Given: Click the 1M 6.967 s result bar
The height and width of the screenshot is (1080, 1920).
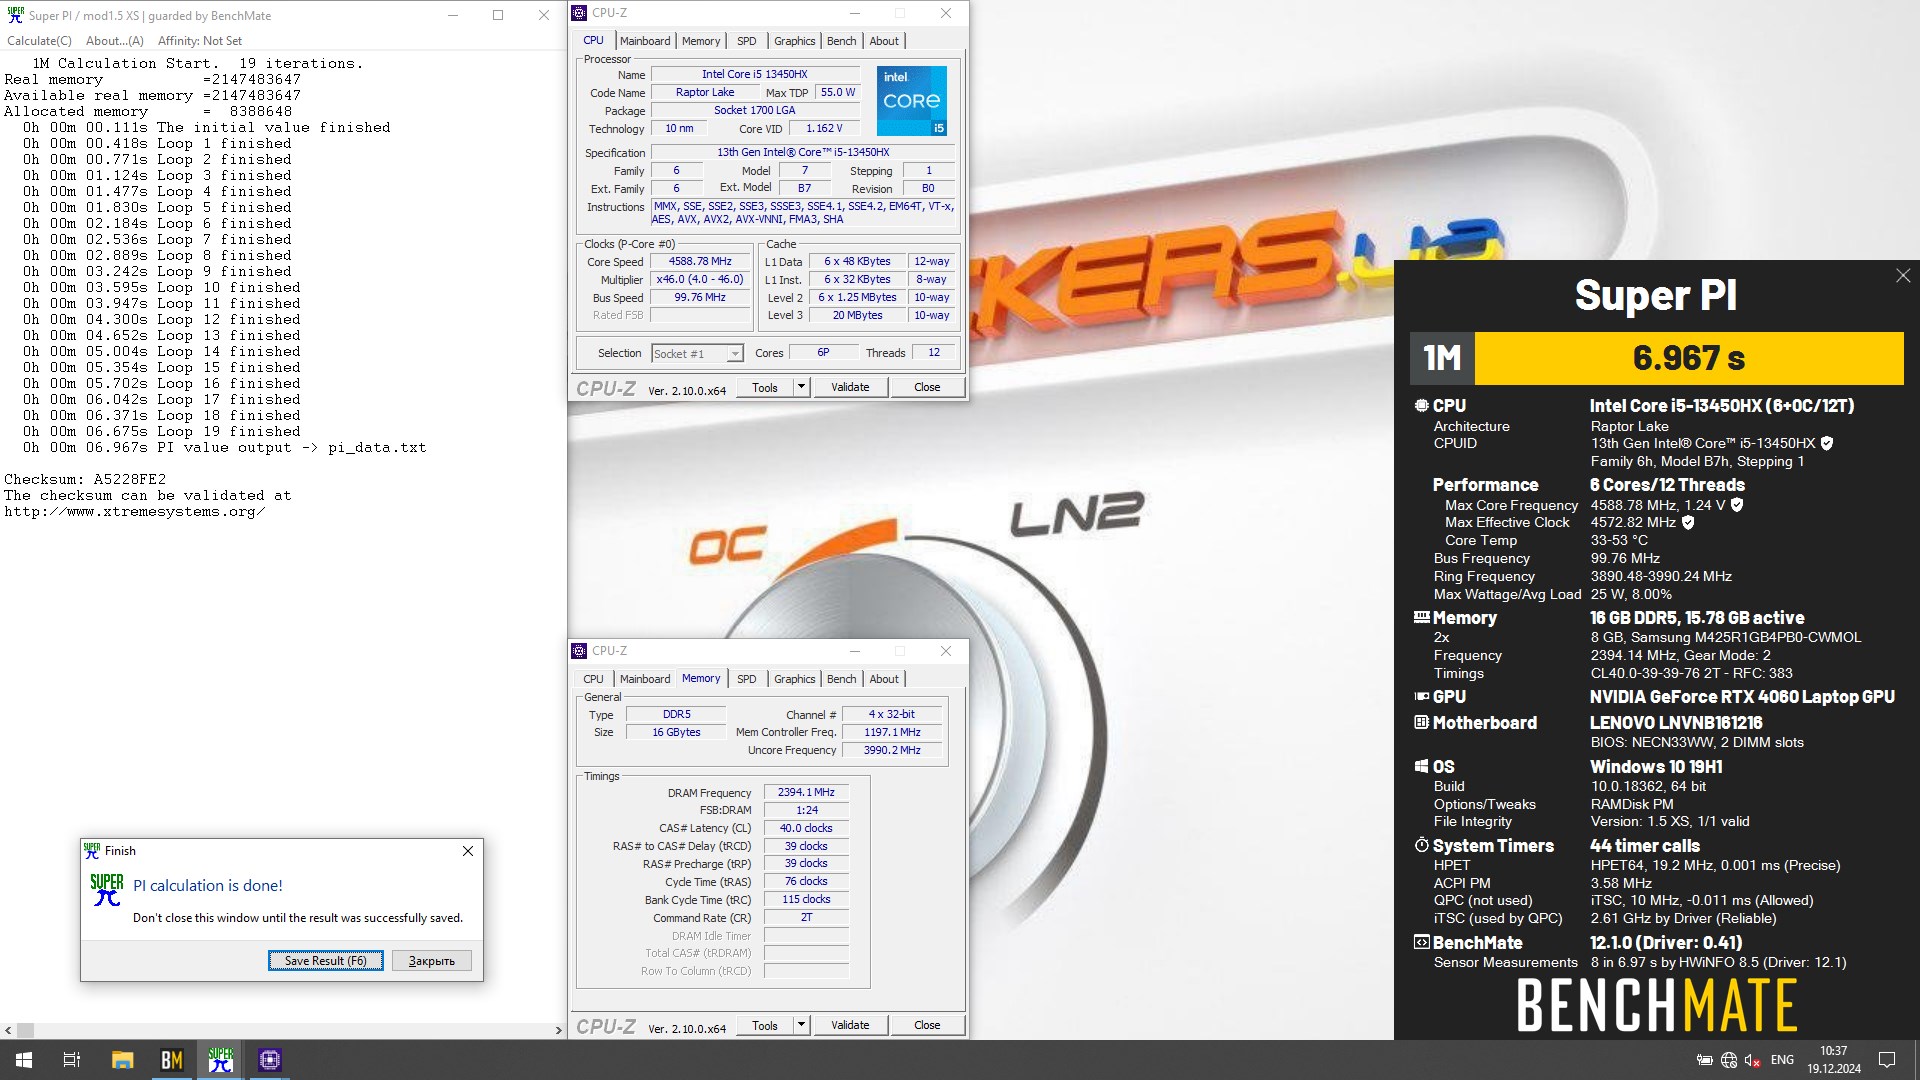Looking at the screenshot, I should (x=1657, y=358).
